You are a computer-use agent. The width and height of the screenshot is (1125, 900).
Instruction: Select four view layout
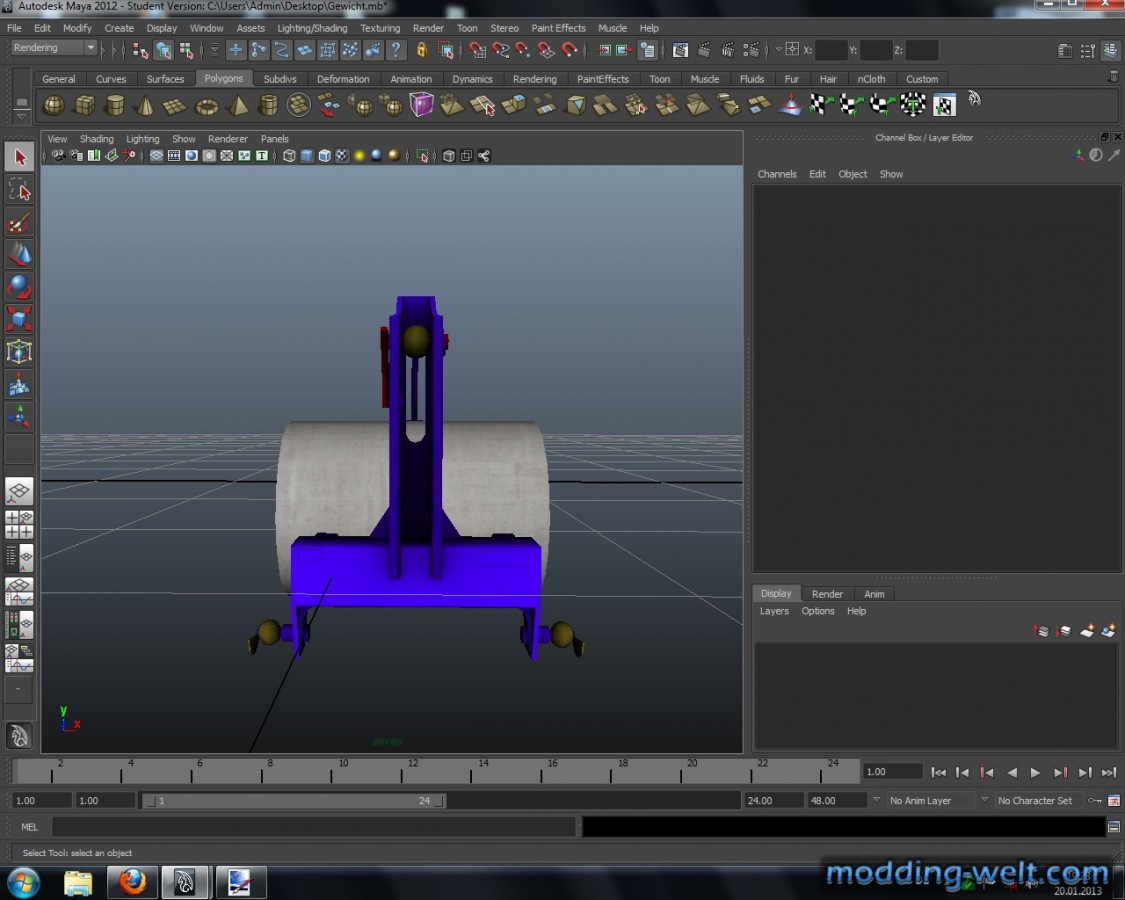(x=19, y=525)
